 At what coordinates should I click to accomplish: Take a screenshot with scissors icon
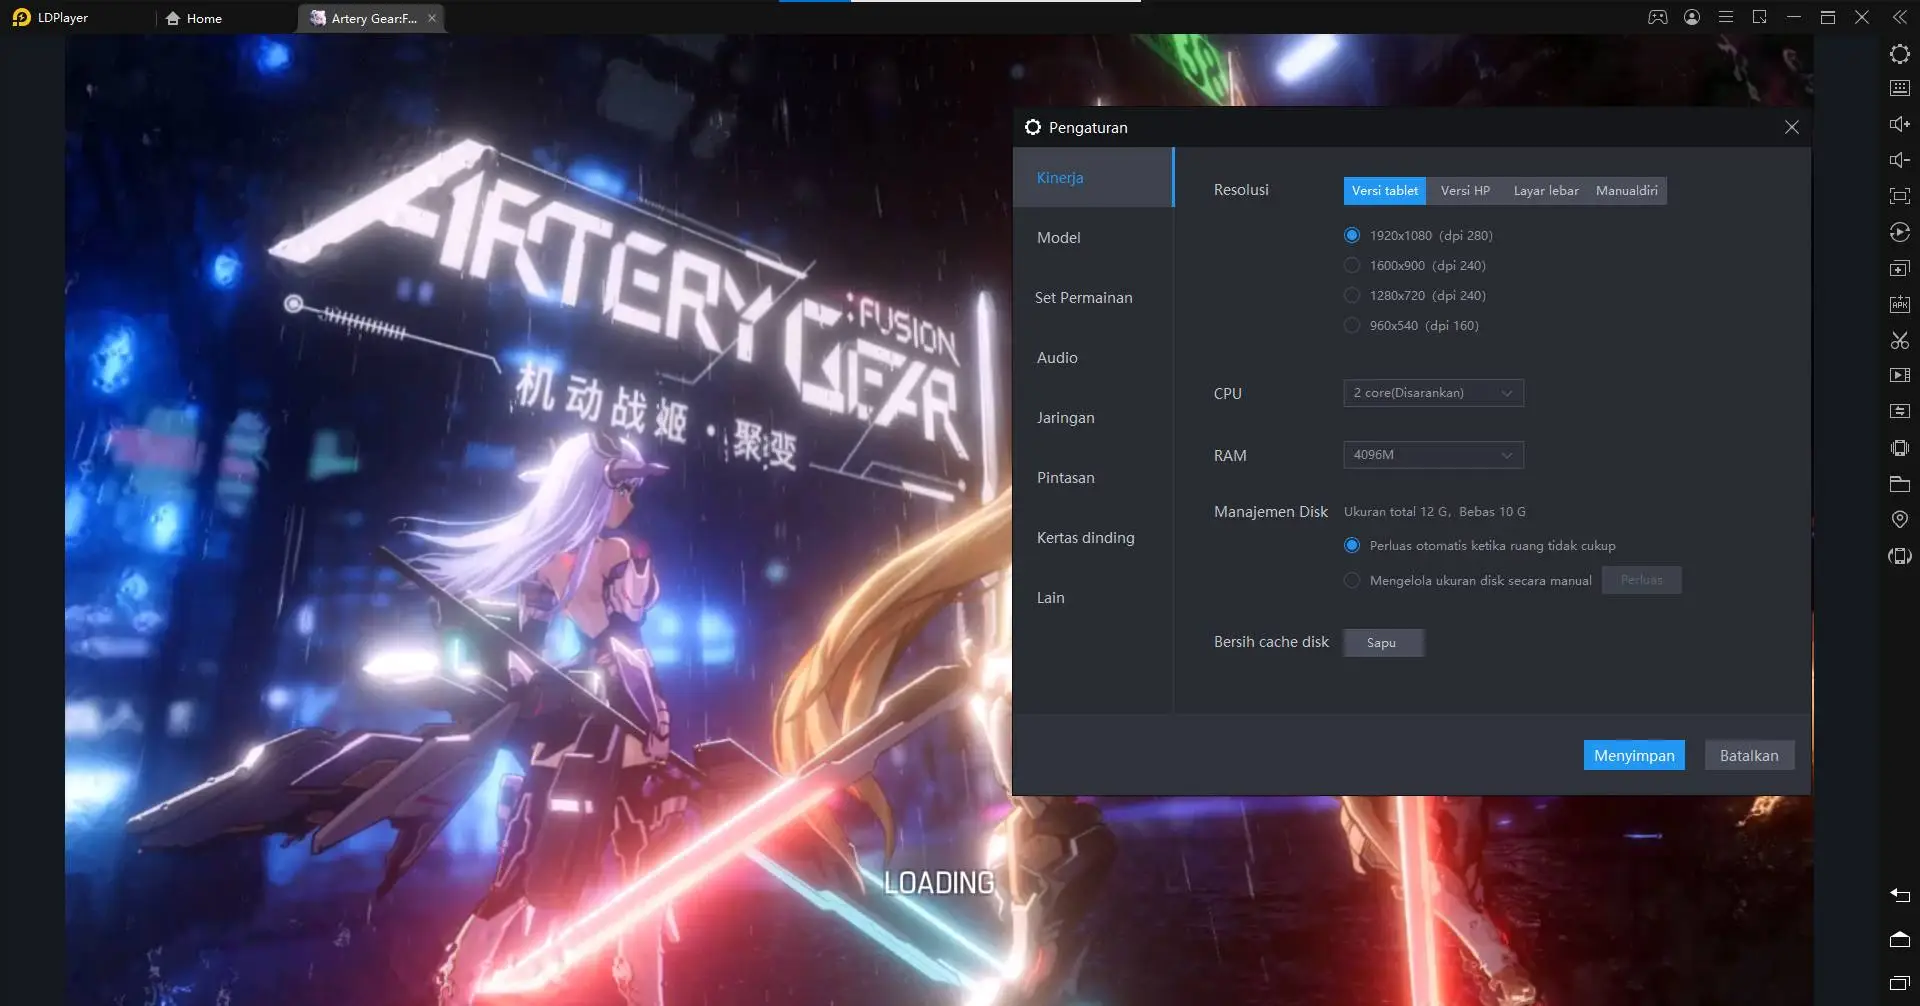pyautogui.click(x=1899, y=340)
